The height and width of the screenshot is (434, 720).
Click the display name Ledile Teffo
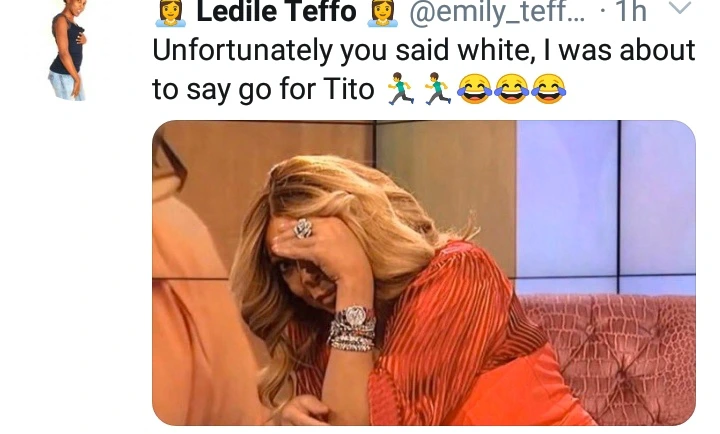tap(276, 11)
